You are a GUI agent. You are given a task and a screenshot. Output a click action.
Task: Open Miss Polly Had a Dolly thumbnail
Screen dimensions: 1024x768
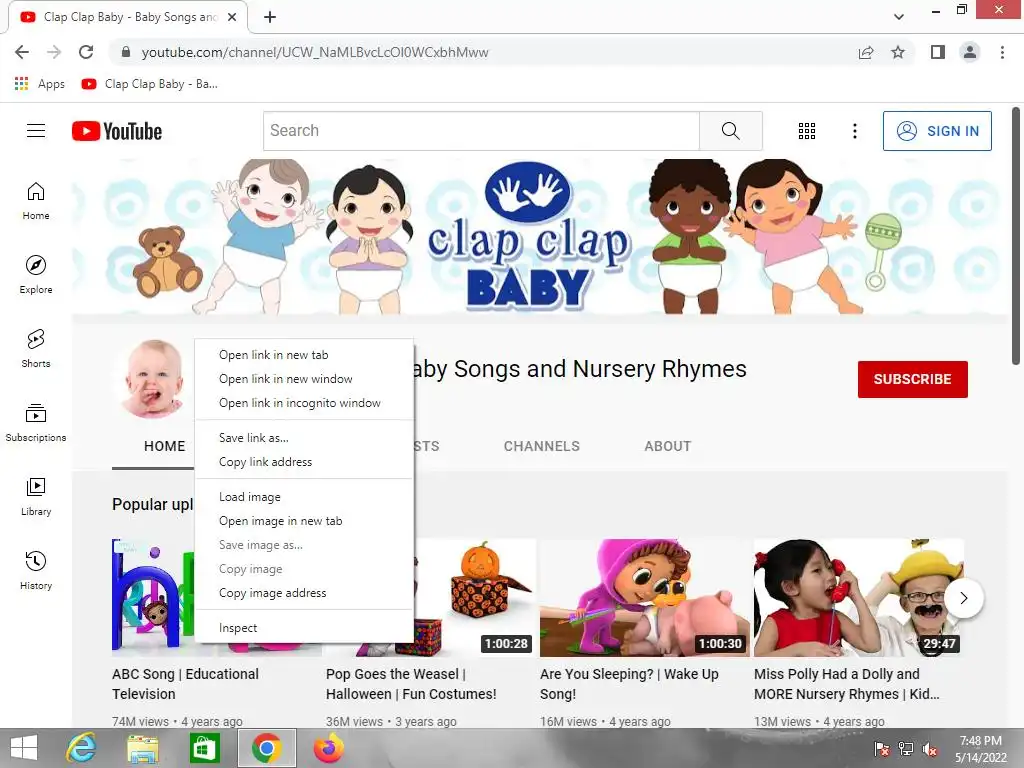(859, 598)
